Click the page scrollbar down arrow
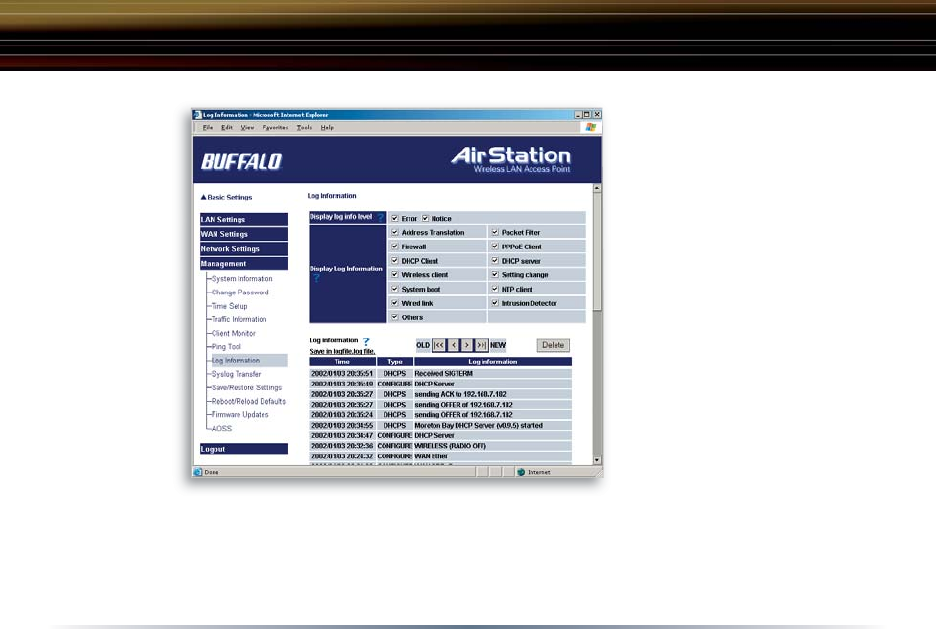The image size is (936, 629). pyautogui.click(x=597, y=460)
